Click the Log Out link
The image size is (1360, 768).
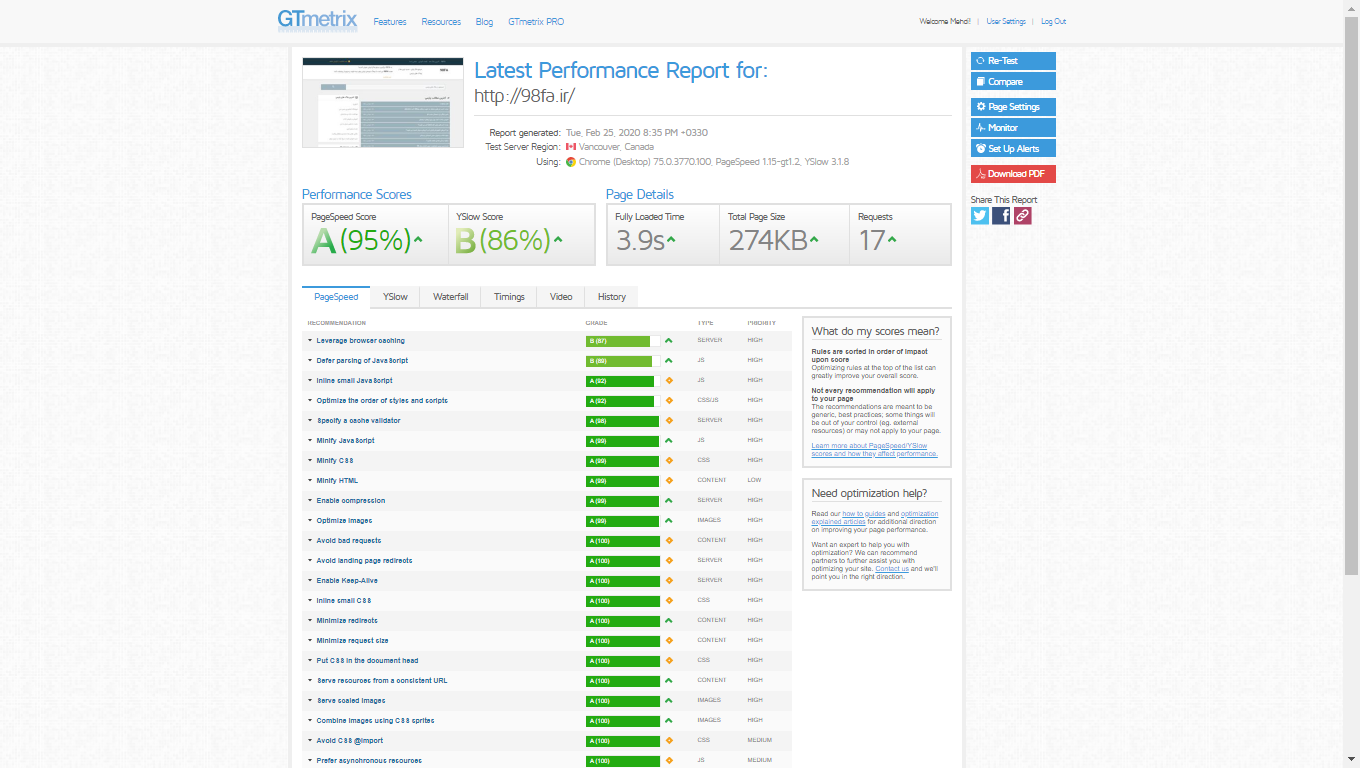tap(1053, 22)
